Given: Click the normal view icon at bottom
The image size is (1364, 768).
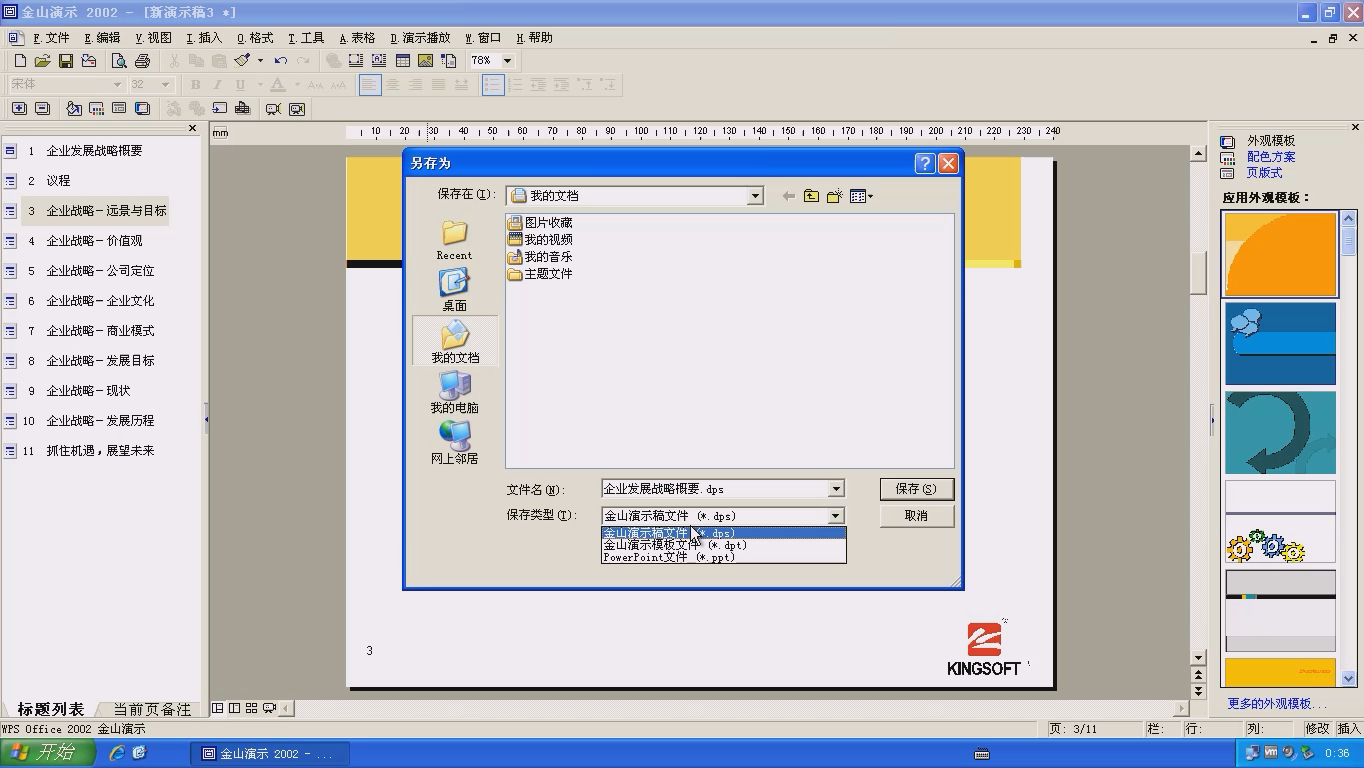Looking at the screenshot, I should click(217, 708).
